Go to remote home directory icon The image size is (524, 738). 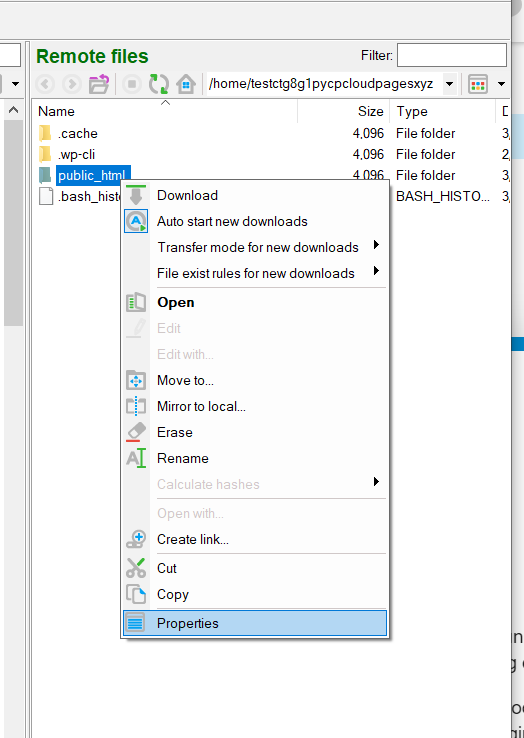[186, 84]
